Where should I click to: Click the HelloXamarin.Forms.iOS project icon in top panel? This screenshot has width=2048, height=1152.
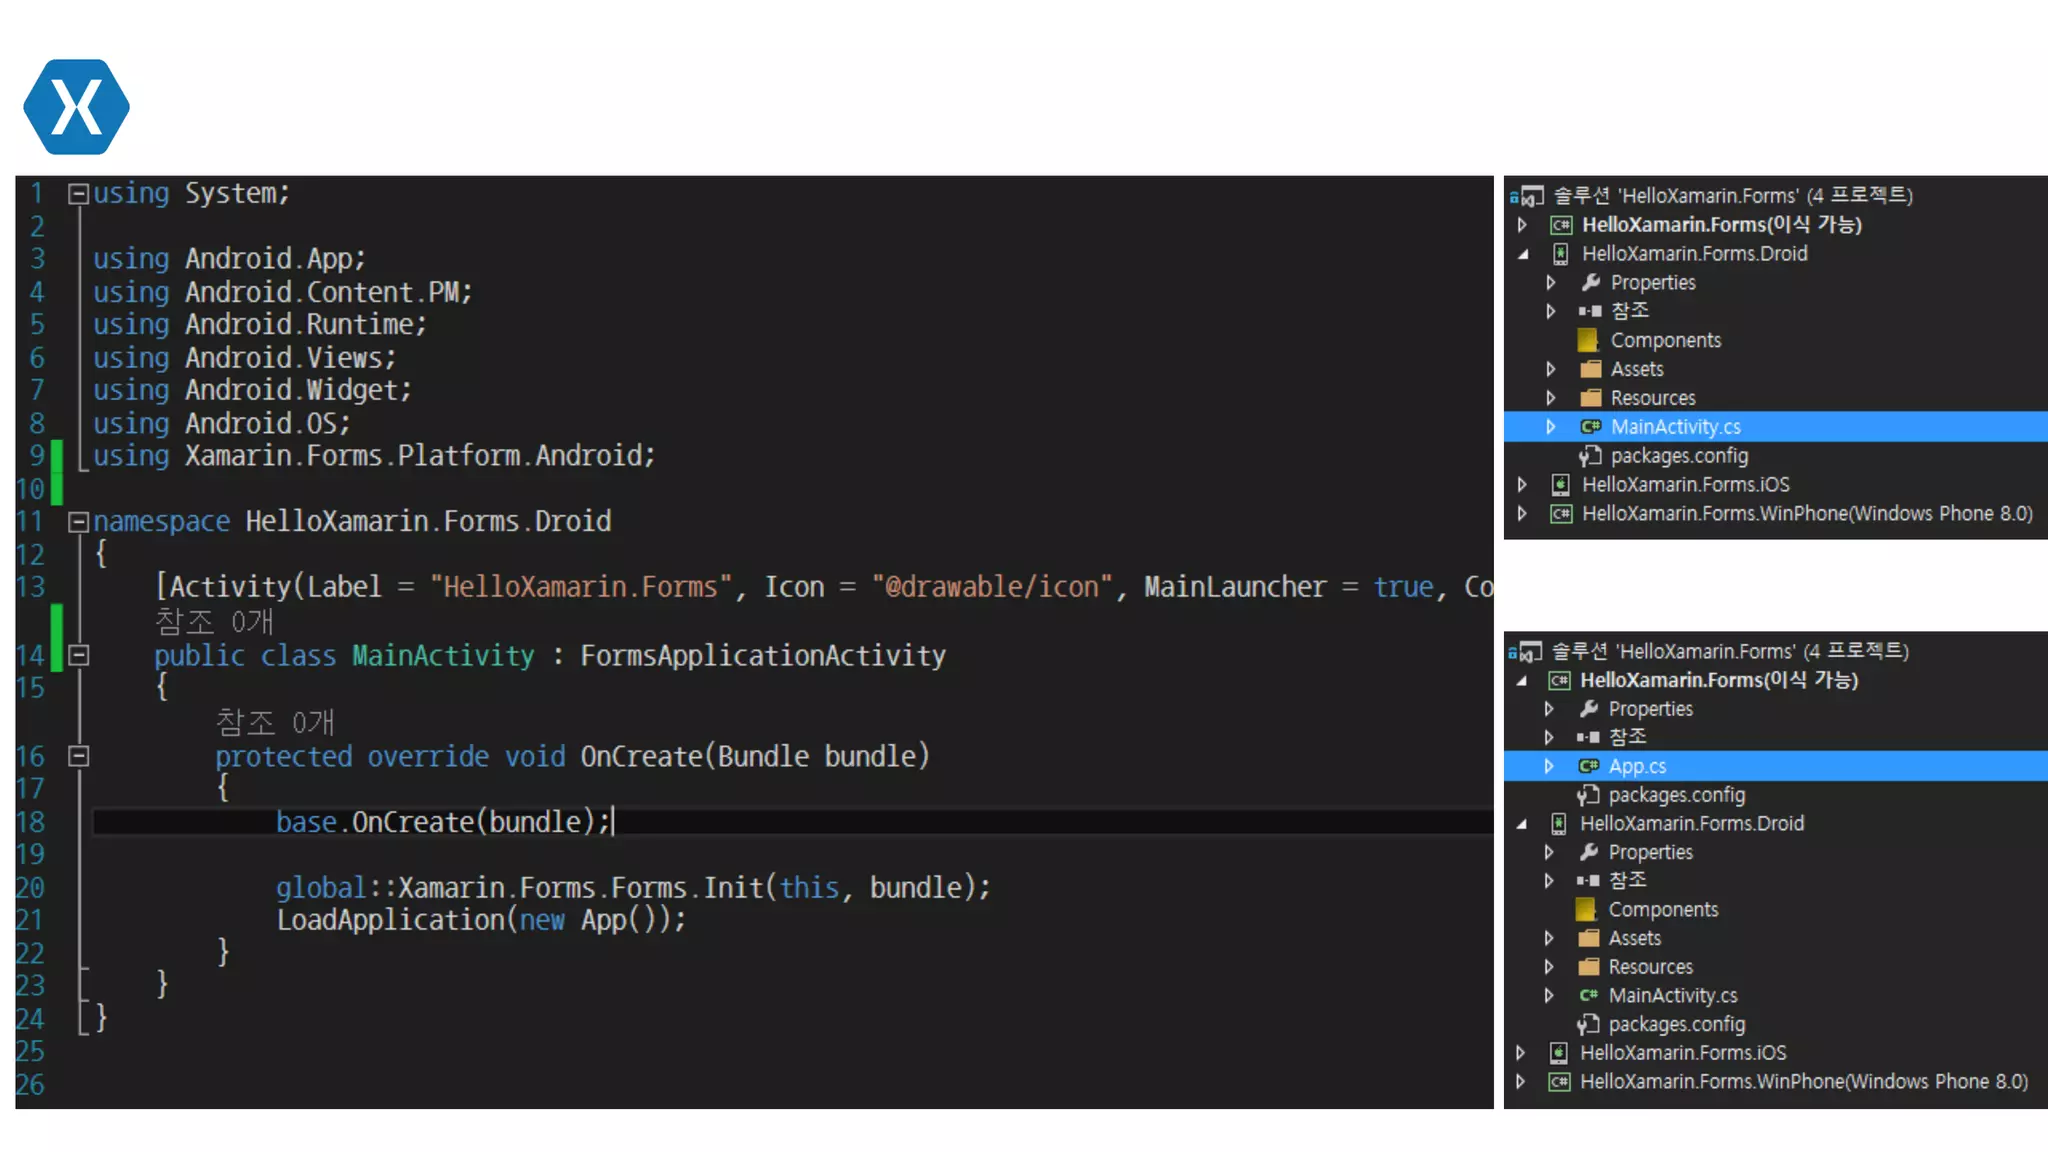pyautogui.click(x=1560, y=485)
